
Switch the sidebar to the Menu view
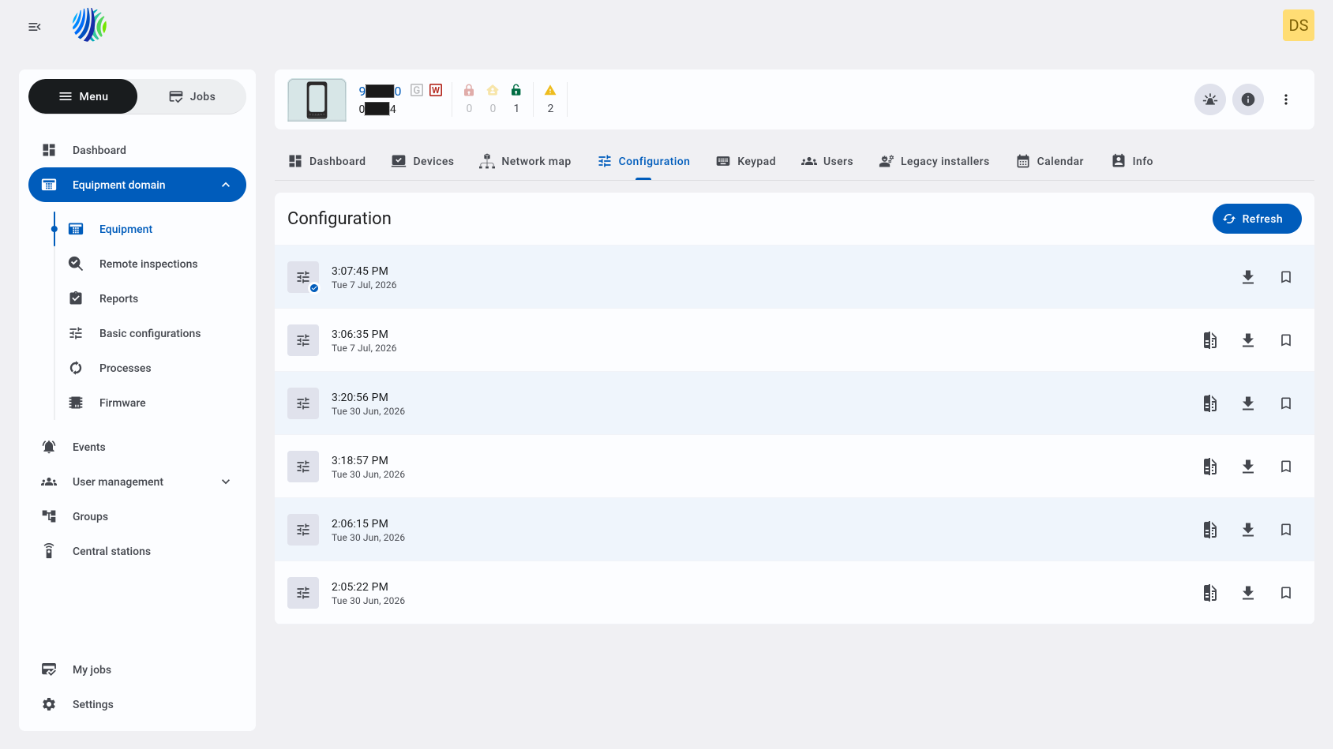tap(83, 96)
